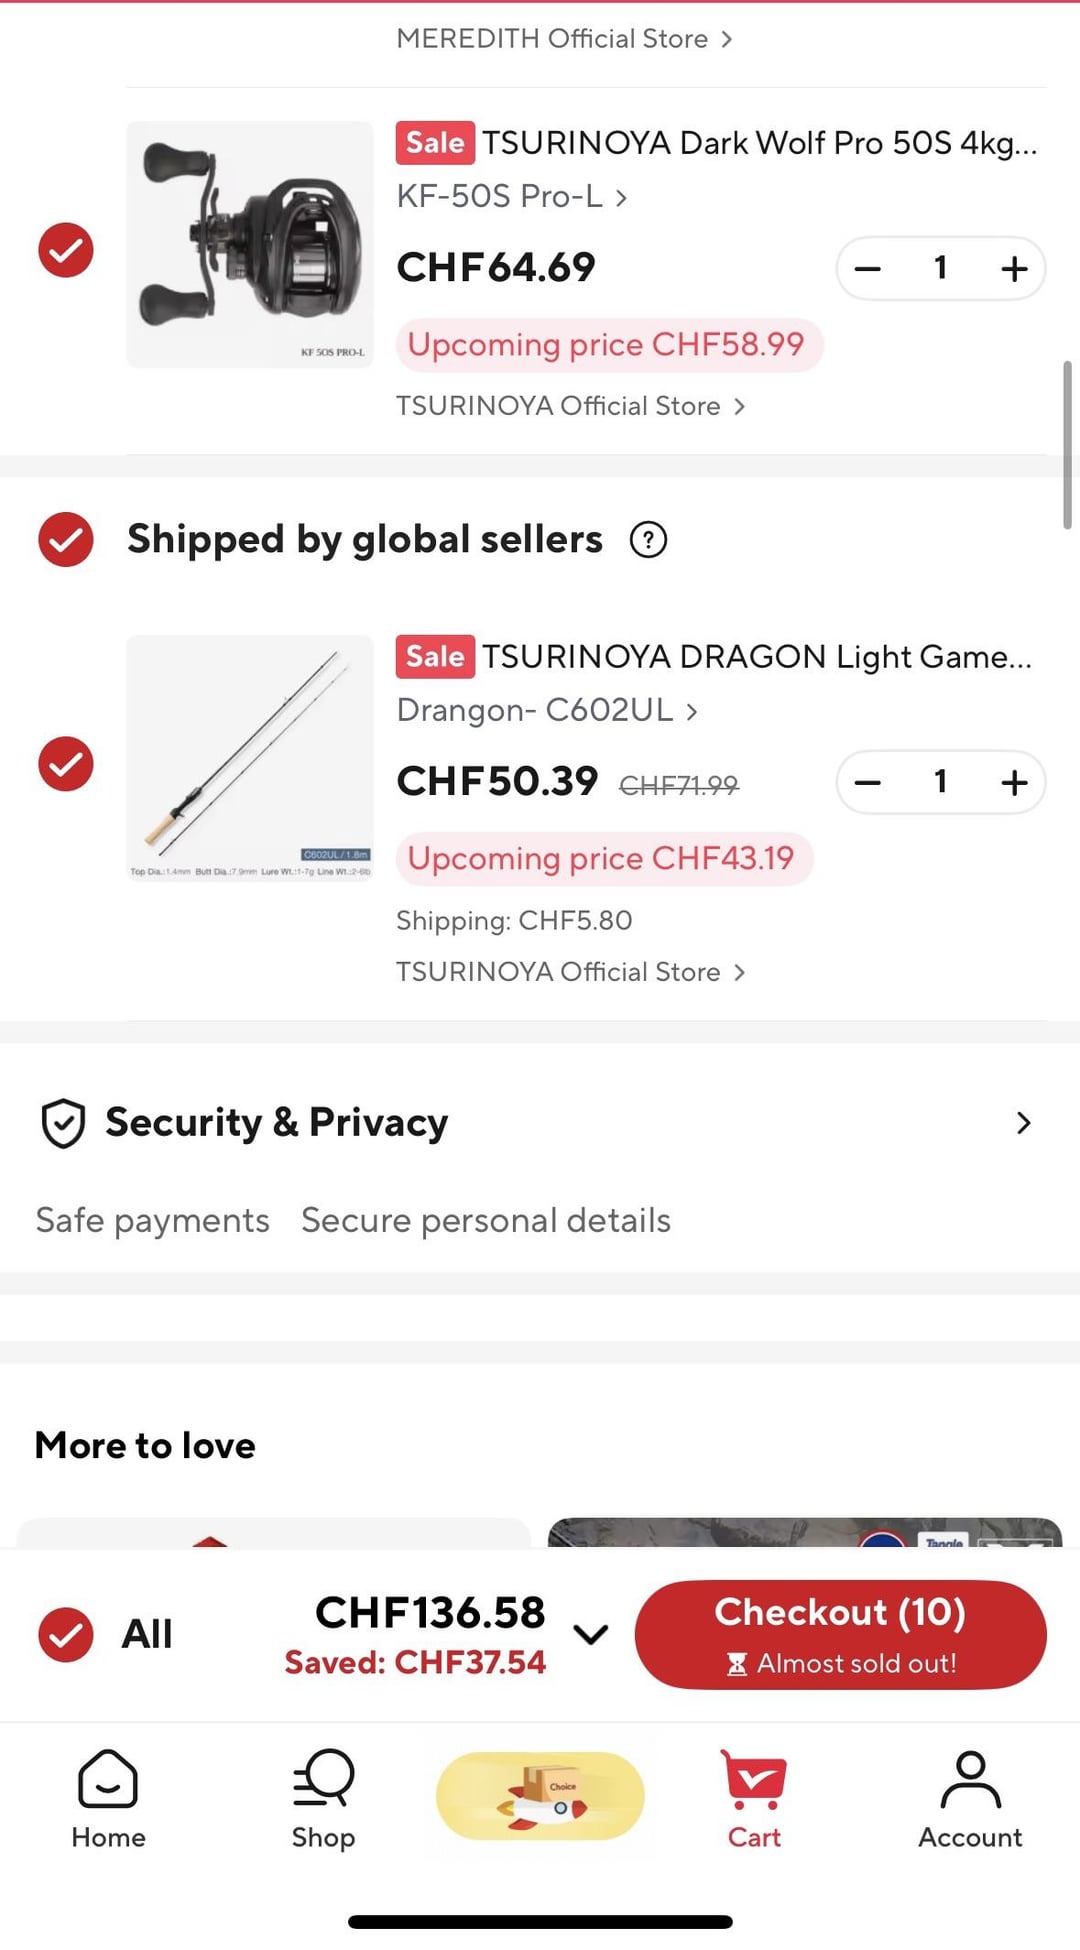Expand the price details chevron beside total

point(591,1634)
